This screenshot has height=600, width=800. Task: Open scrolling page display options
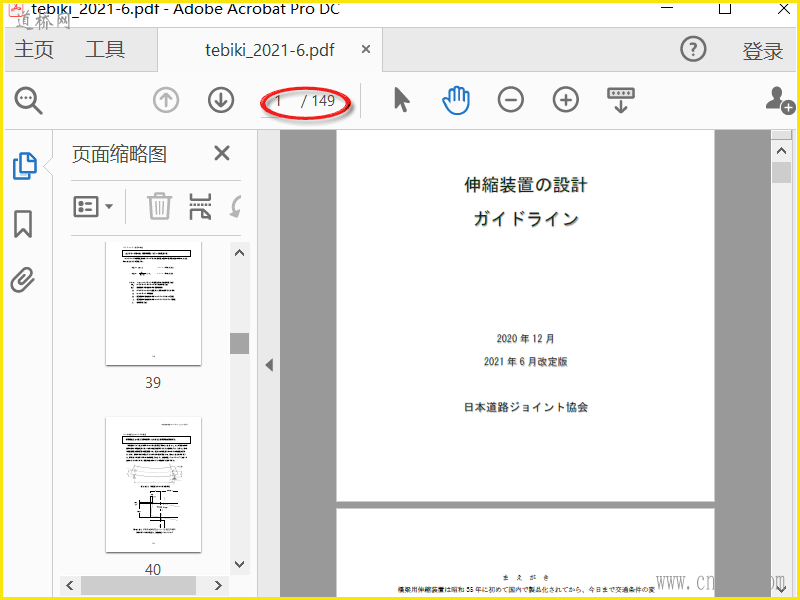coord(621,99)
